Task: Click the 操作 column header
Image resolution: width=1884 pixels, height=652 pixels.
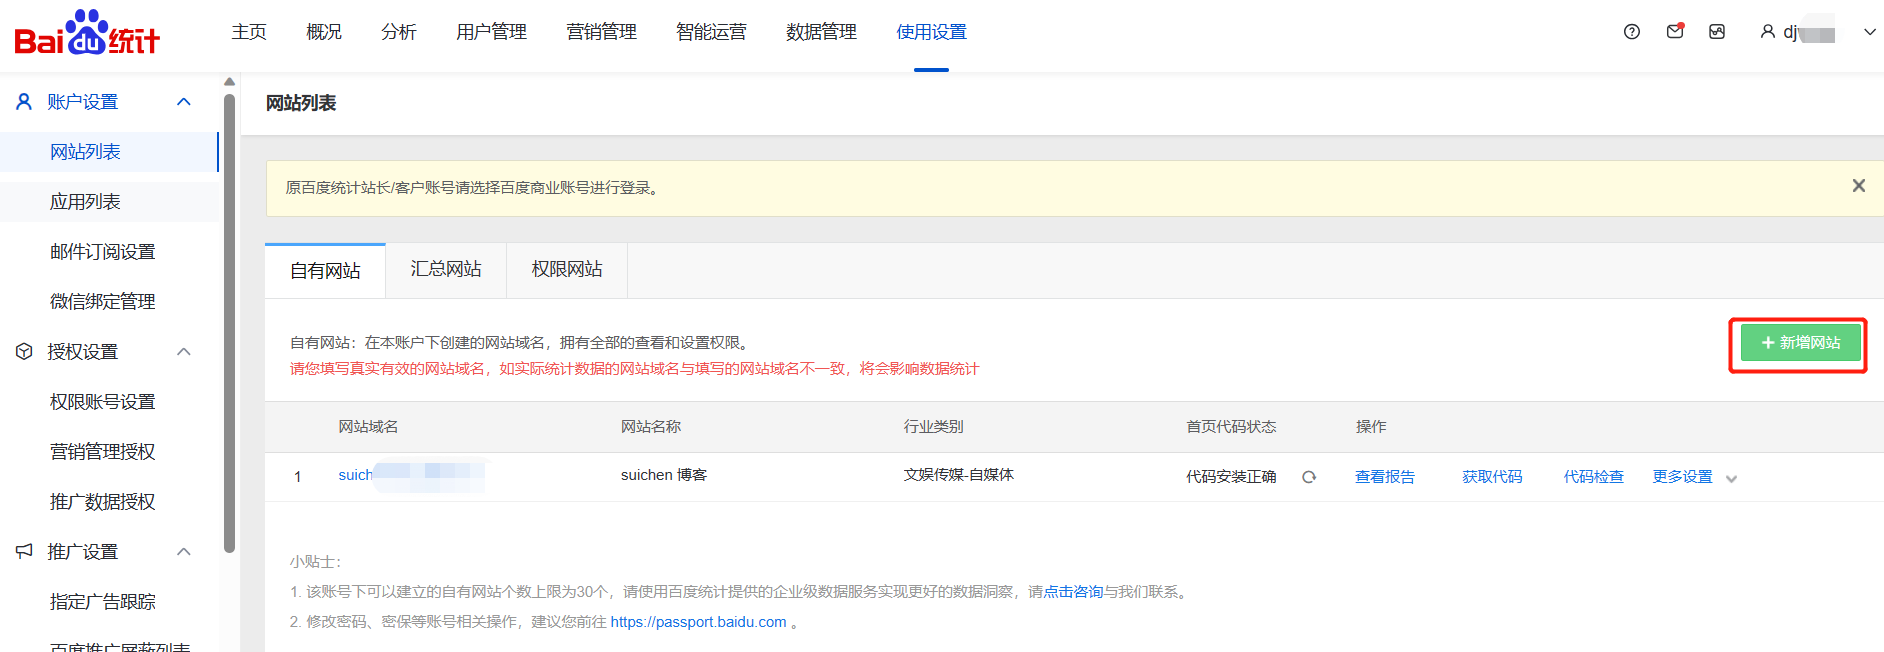Action: point(1371,427)
